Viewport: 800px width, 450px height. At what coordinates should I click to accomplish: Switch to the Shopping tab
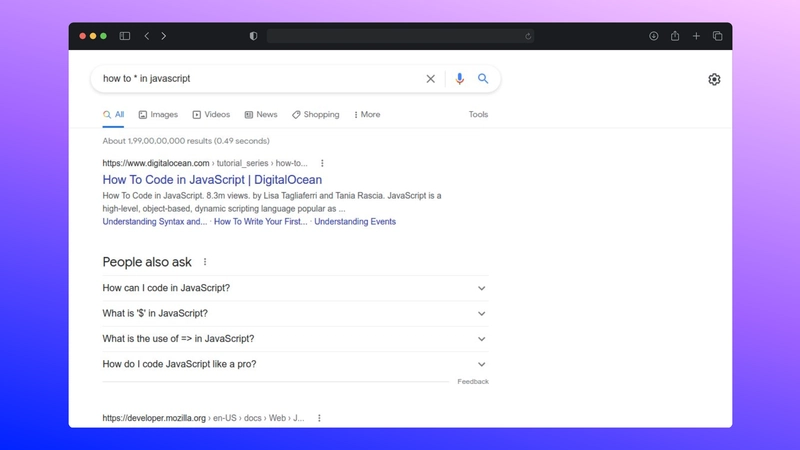315,115
